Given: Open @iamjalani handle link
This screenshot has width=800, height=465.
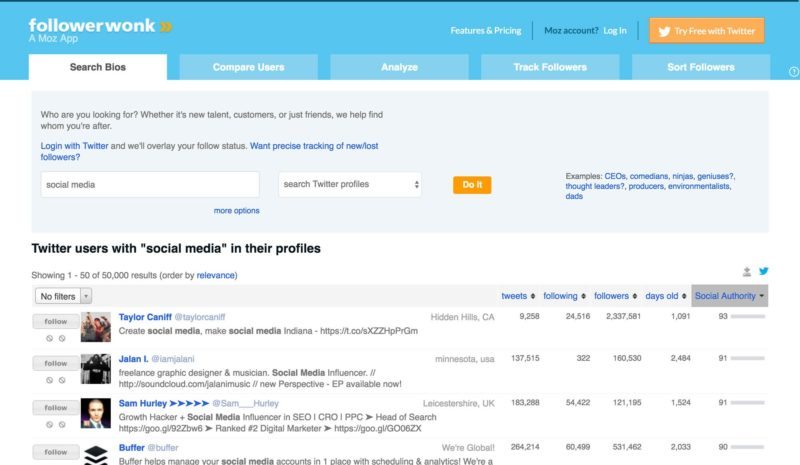Looking at the screenshot, I should click(172, 359).
